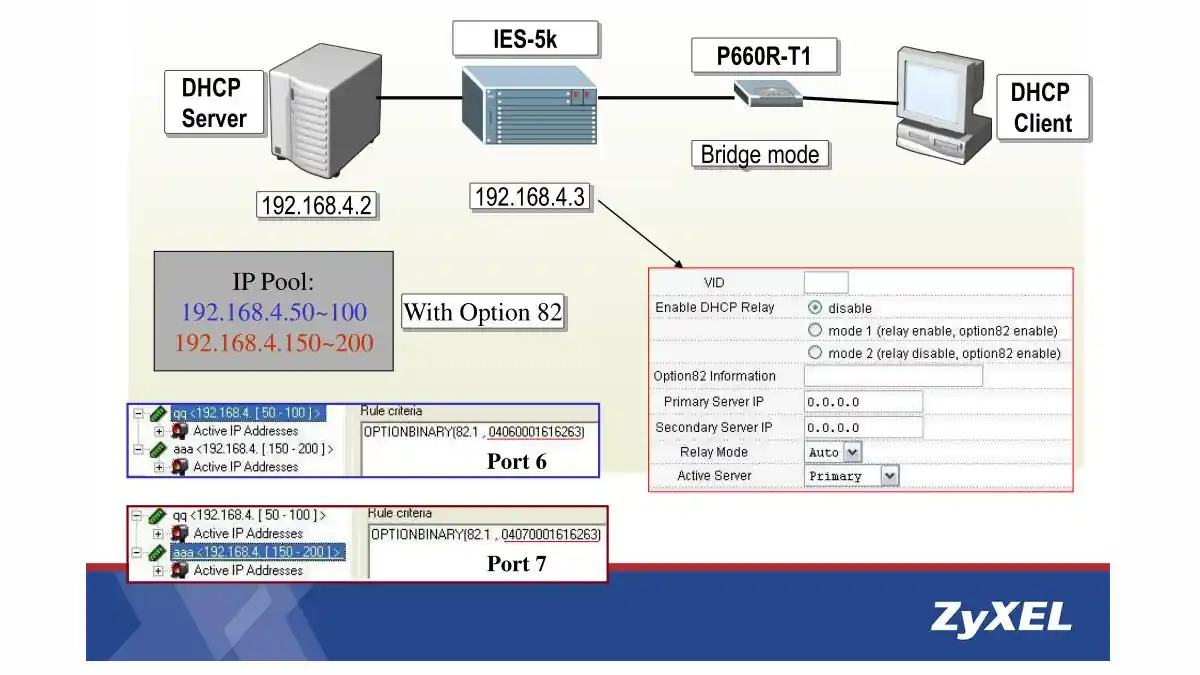
Task: Click the P660R-T1 modem icon
Action: coord(768,95)
